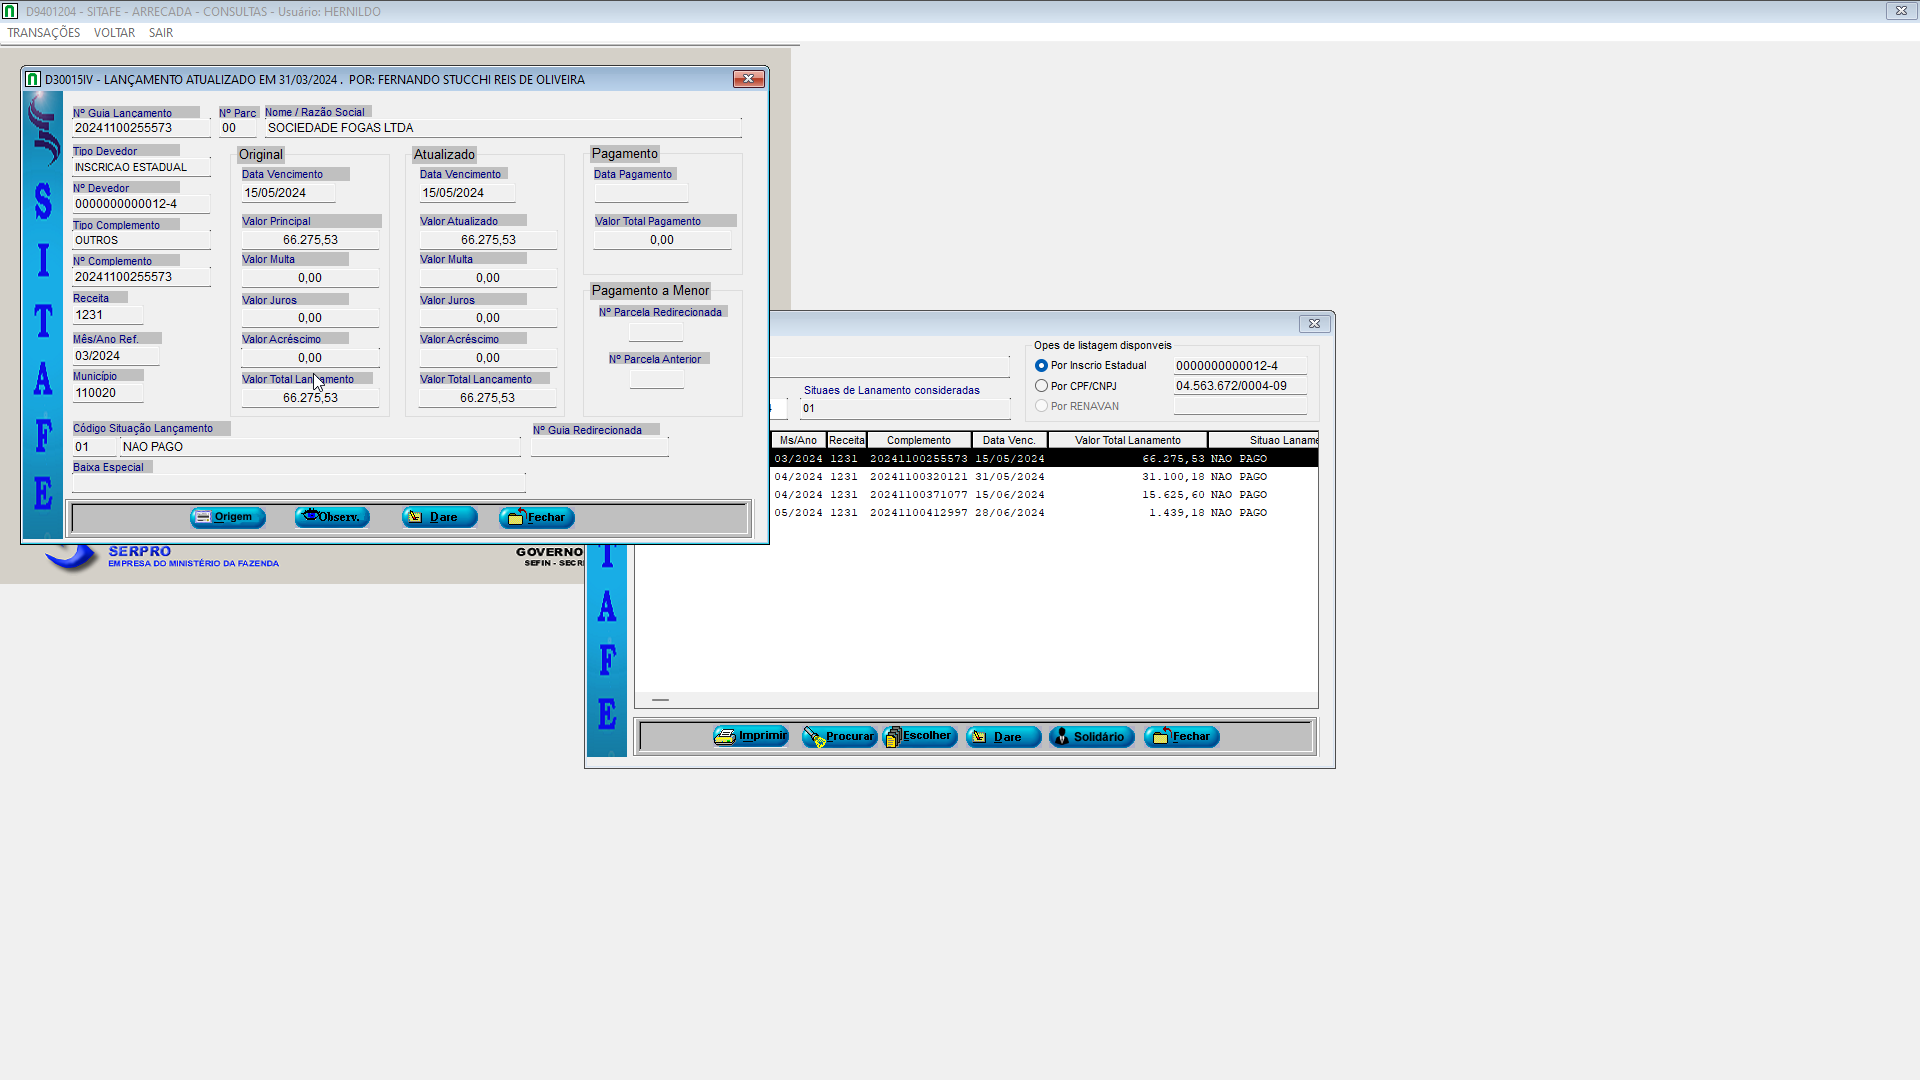The width and height of the screenshot is (1920, 1080).
Task: Click the Escolher button
Action: point(920,736)
